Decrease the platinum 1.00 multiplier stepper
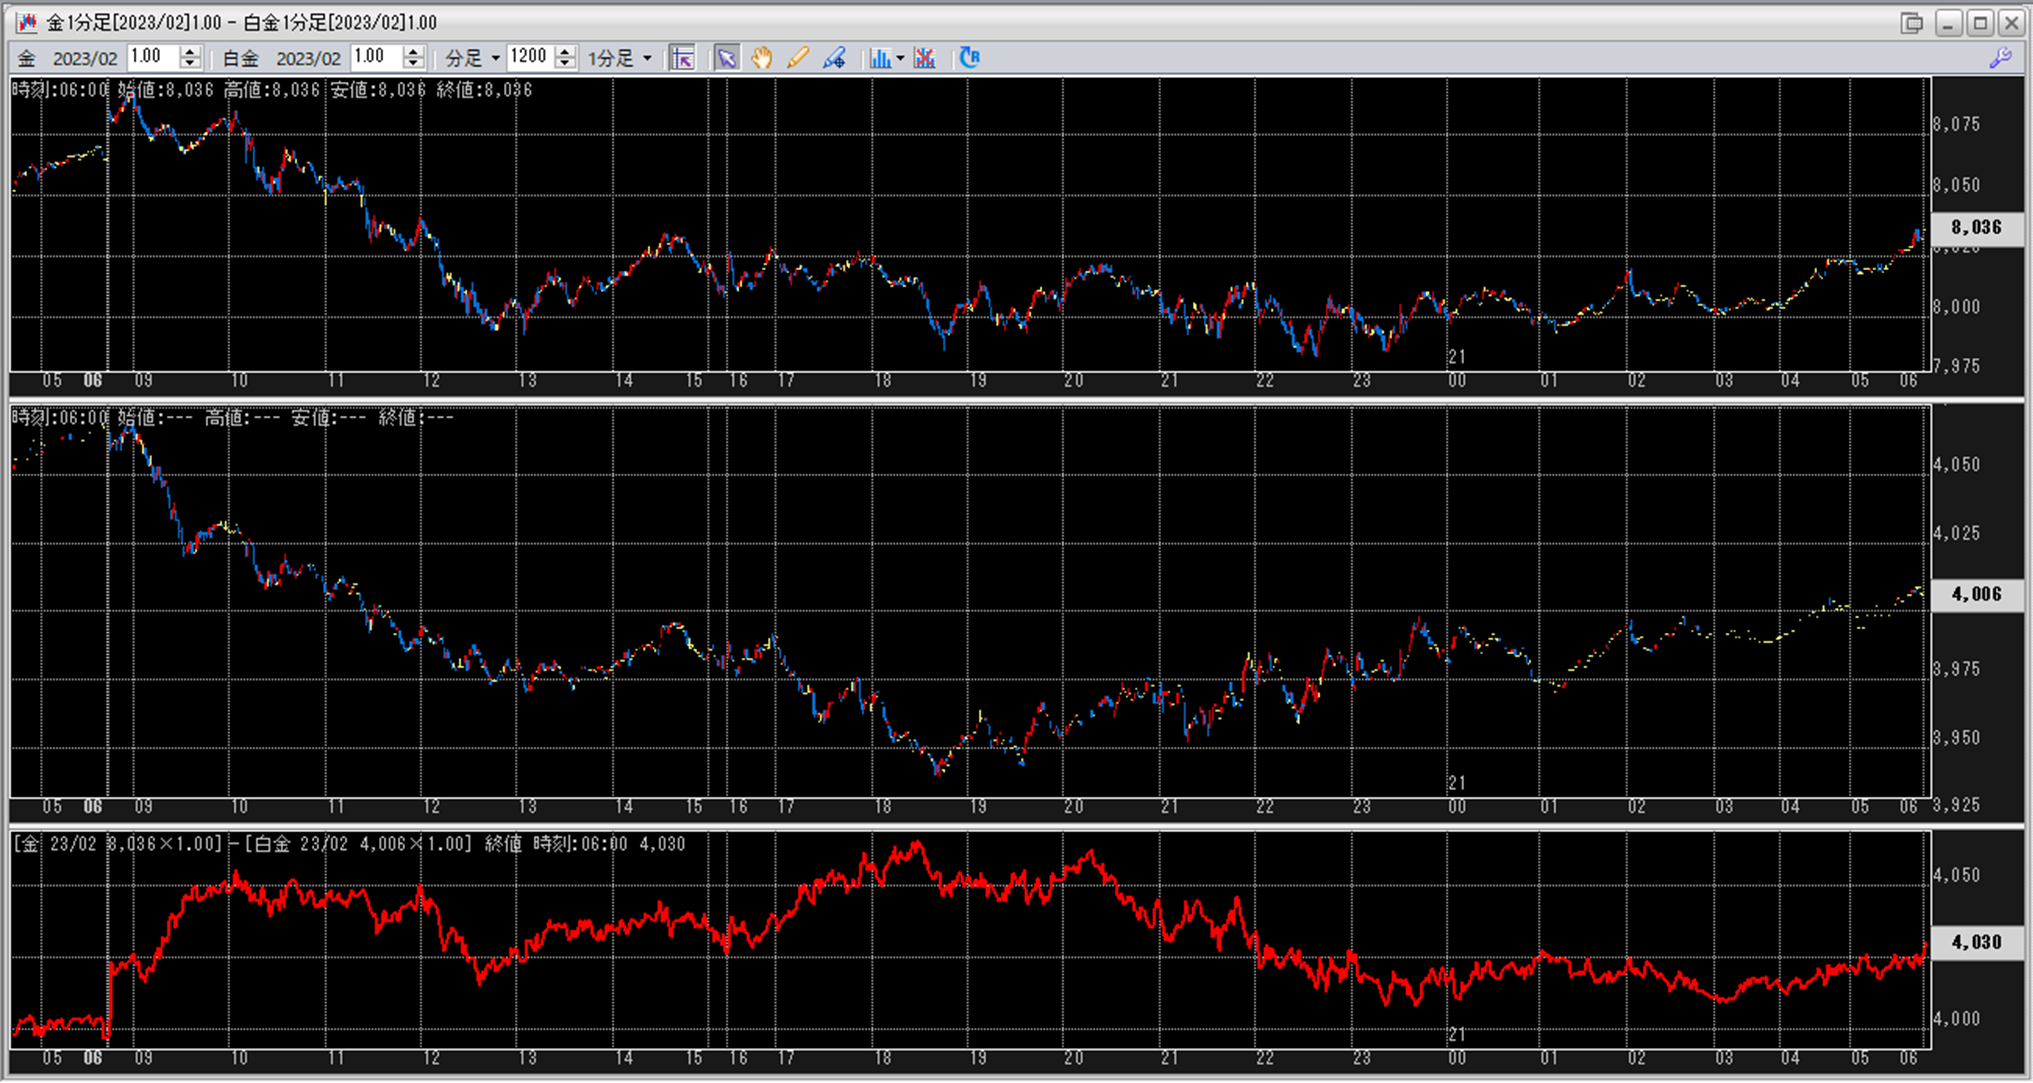 [x=413, y=64]
